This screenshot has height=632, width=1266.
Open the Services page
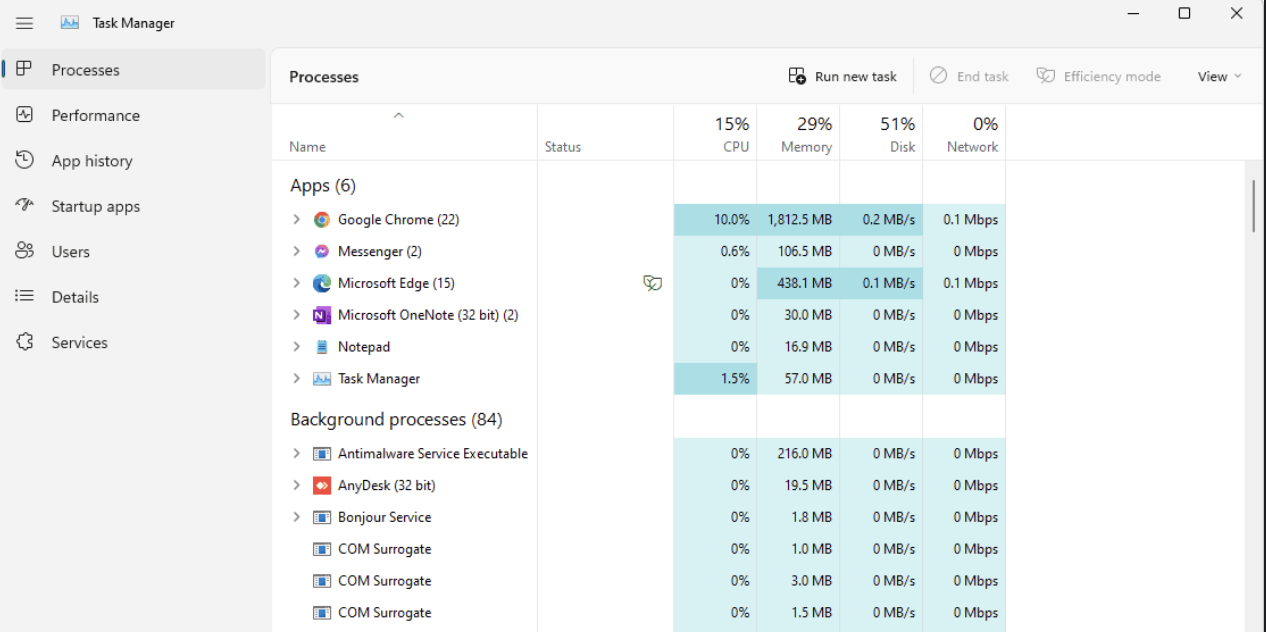coord(134,342)
